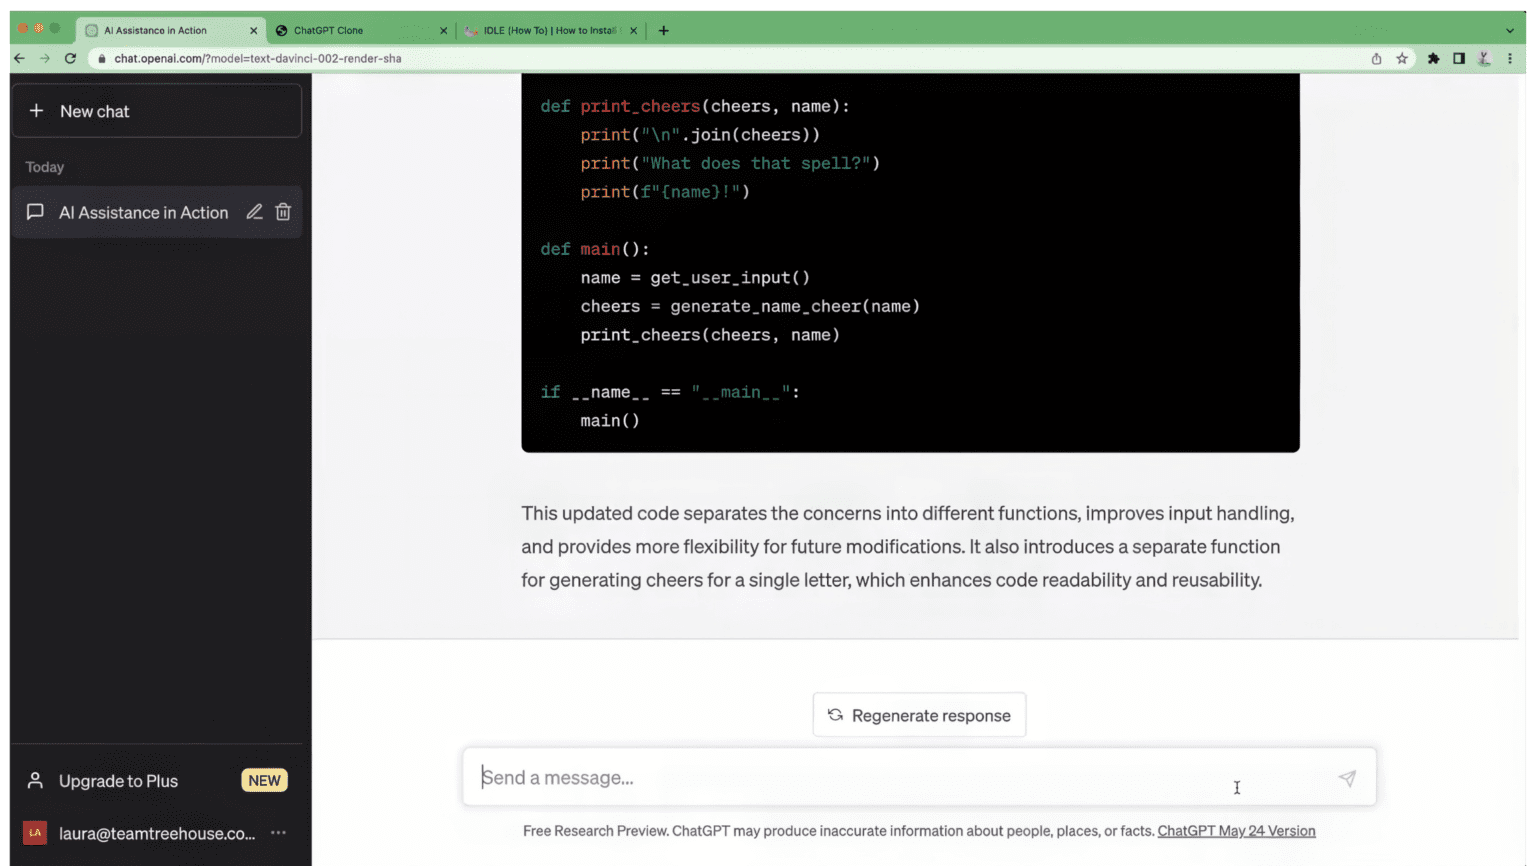Screen dimensions: 1536x866
Task: Open a new browser tab with plus button
Action: click(x=663, y=30)
